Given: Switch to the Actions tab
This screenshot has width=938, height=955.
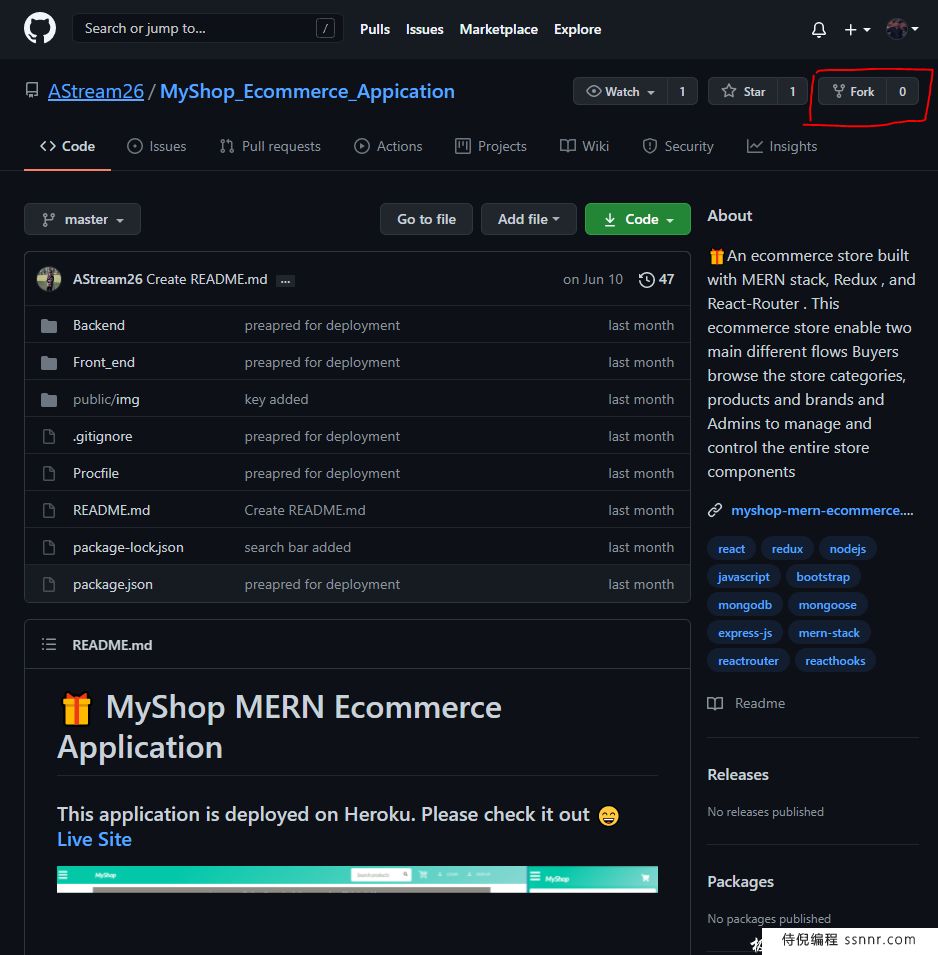Looking at the screenshot, I should pyautogui.click(x=388, y=146).
